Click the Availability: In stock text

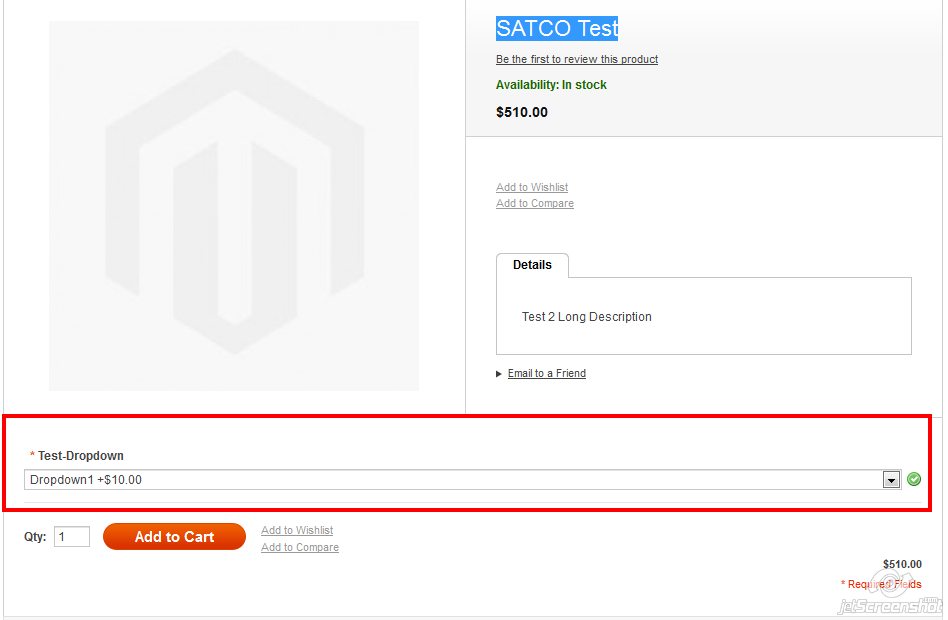click(551, 85)
